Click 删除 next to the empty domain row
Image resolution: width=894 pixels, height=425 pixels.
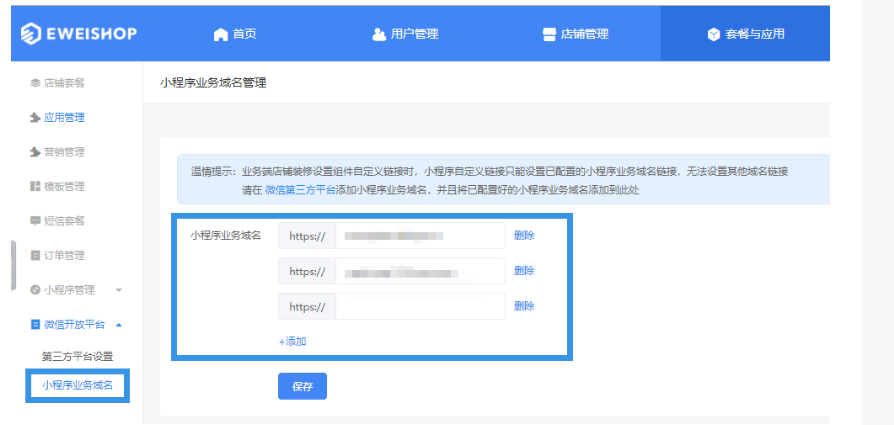coord(524,306)
